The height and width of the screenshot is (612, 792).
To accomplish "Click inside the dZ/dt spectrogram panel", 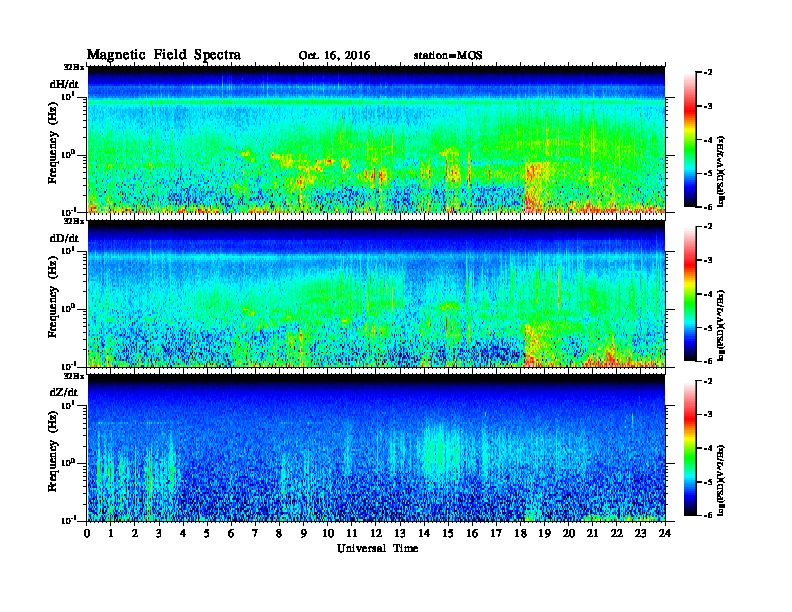I will point(376,448).
